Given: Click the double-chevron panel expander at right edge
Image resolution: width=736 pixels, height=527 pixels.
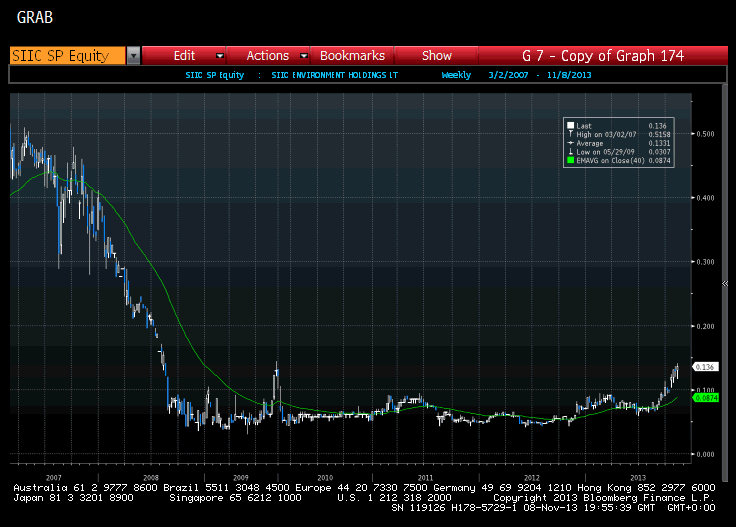Looking at the screenshot, I should [x=725, y=283].
